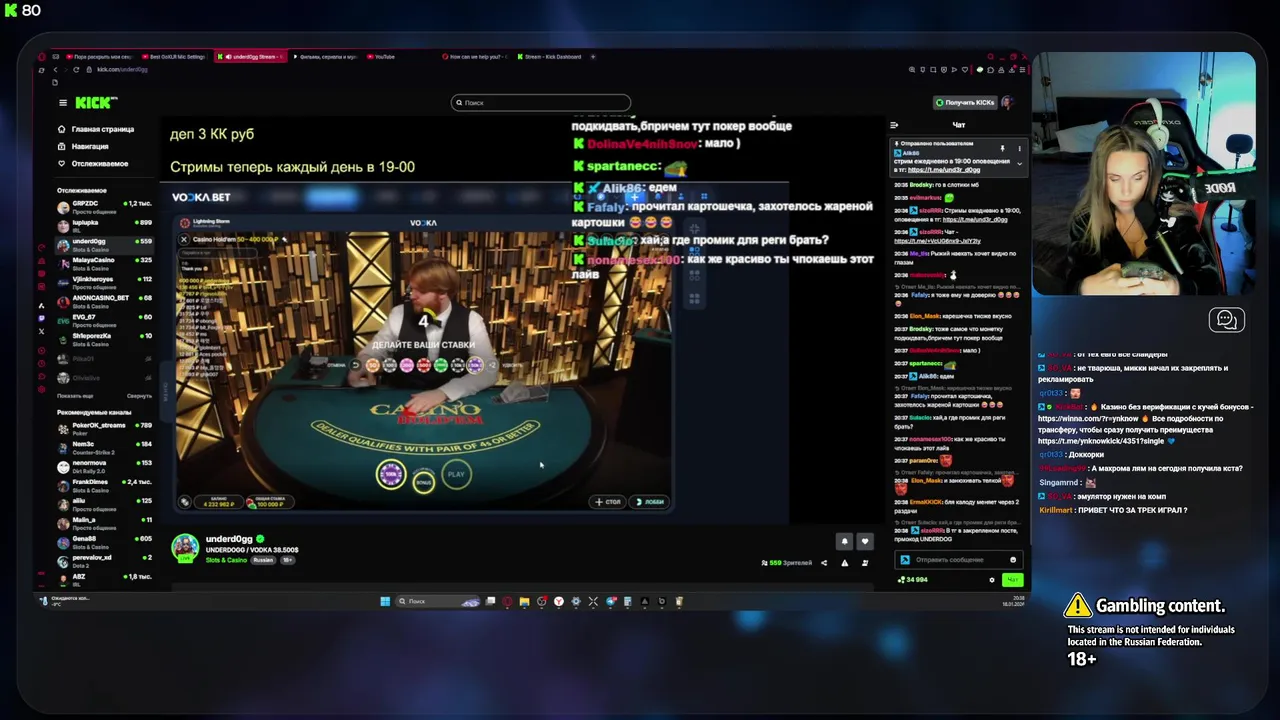Open the Kick hamburger sidebar menu
Viewport: 1280px width, 720px height.
[x=63, y=103]
